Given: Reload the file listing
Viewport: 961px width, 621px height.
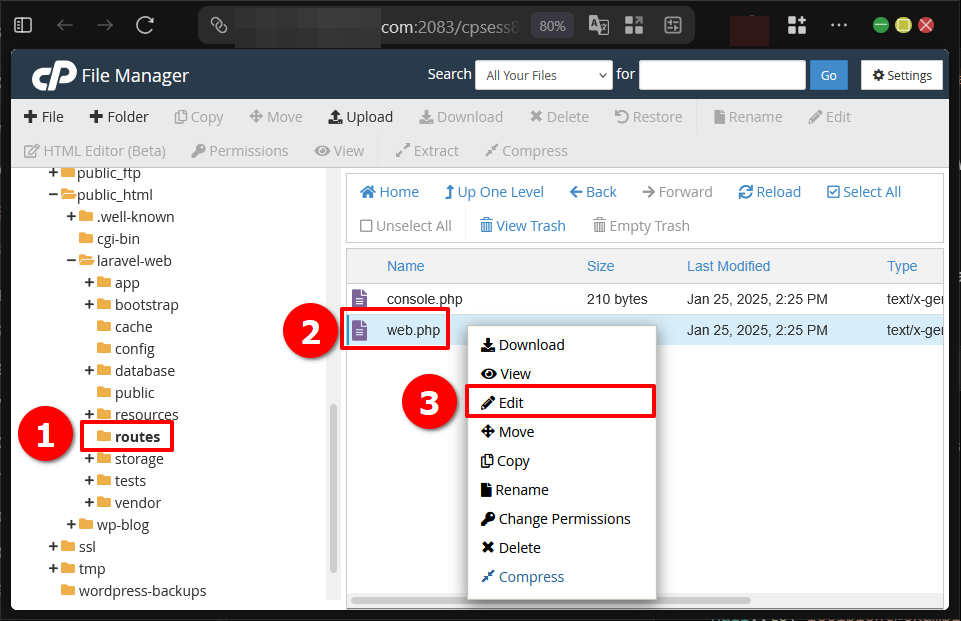Looking at the screenshot, I should click(x=769, y=191).
